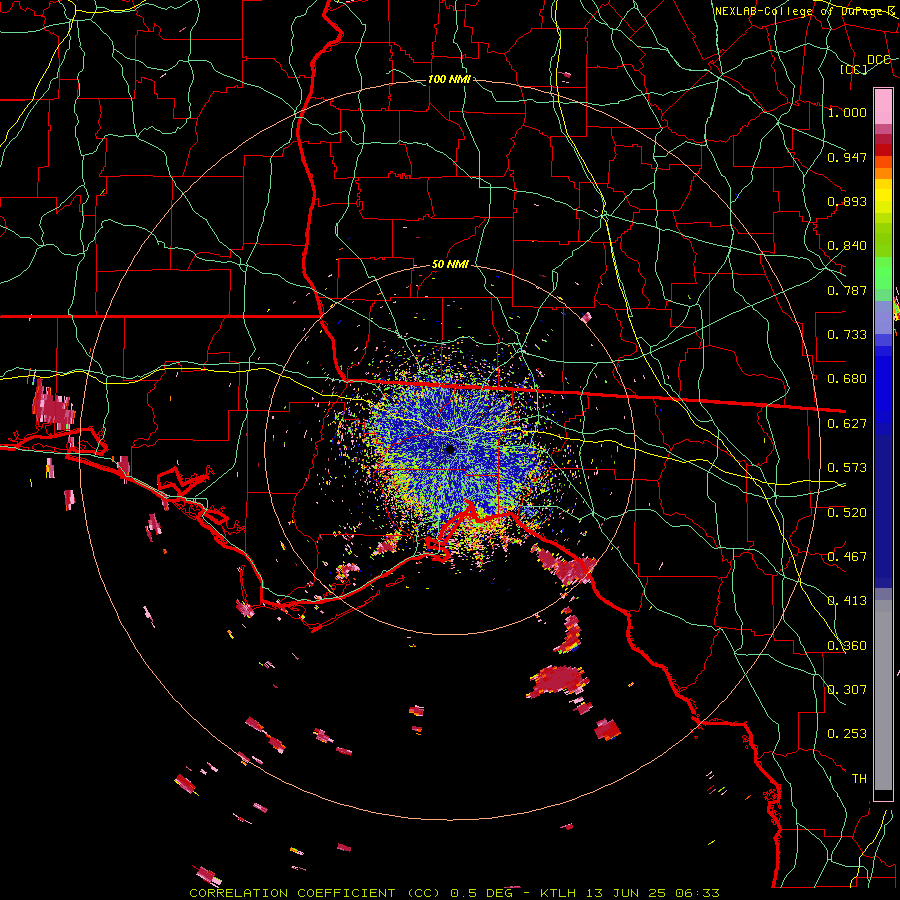Select the 0.627 scale label
This screenshot has height=900, width=900.
coord(847,423)
